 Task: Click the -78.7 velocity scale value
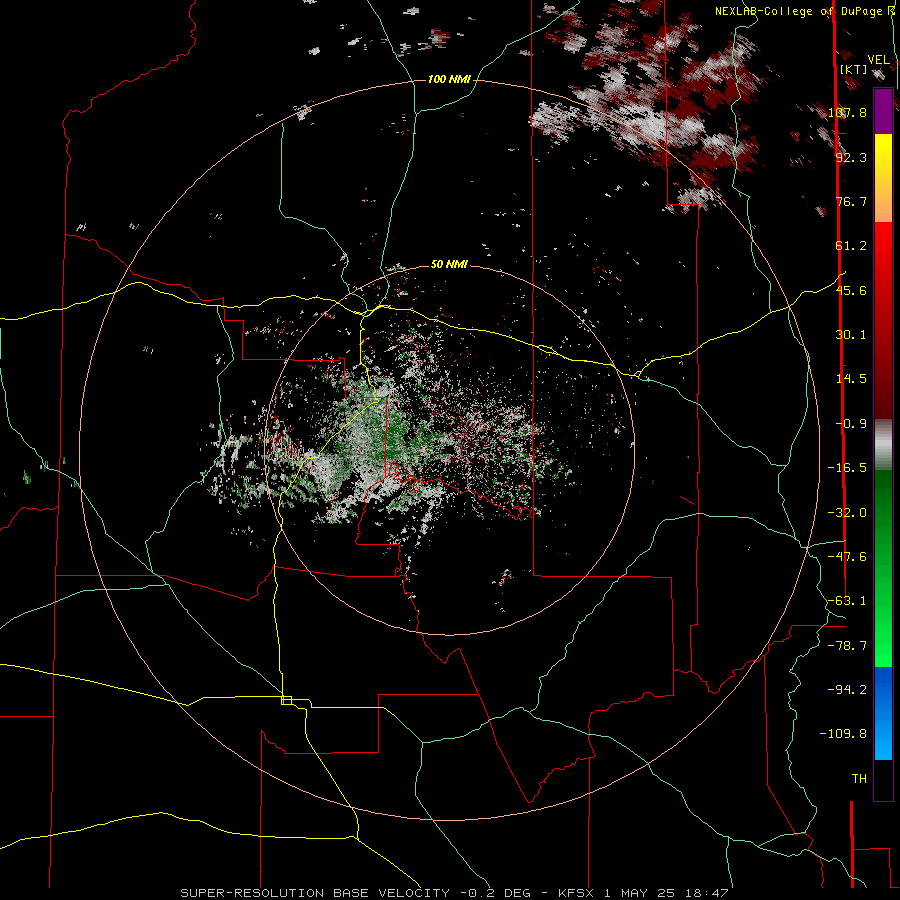point(847,646)
